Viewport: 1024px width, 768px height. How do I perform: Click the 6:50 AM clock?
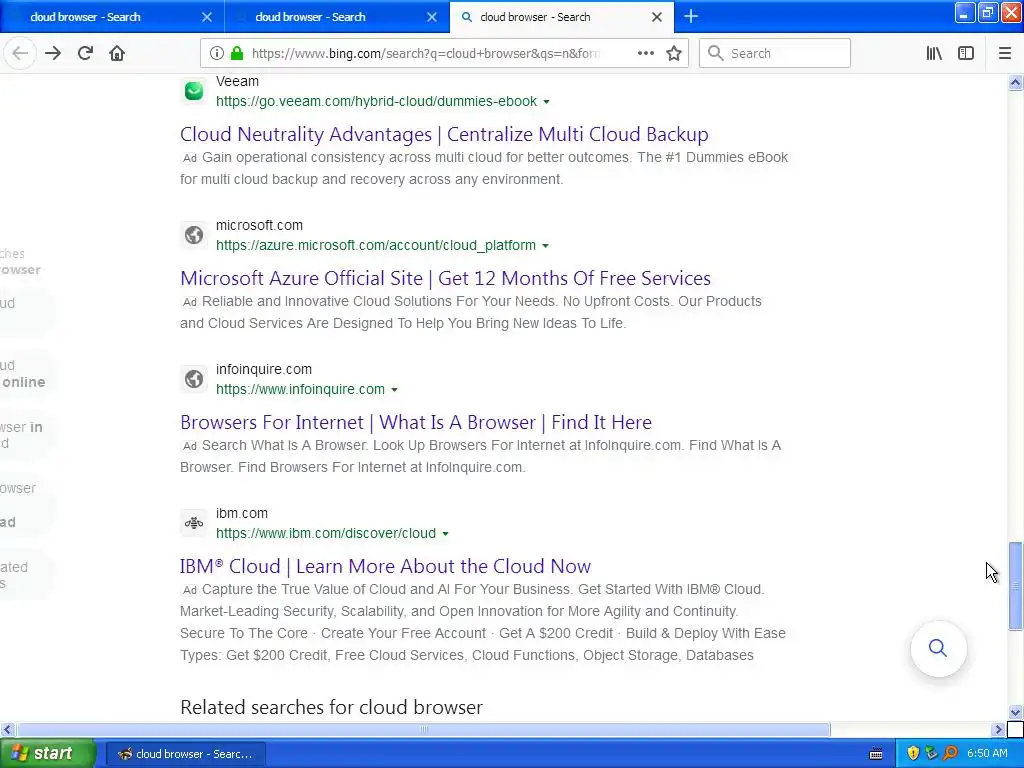(987, 754)
